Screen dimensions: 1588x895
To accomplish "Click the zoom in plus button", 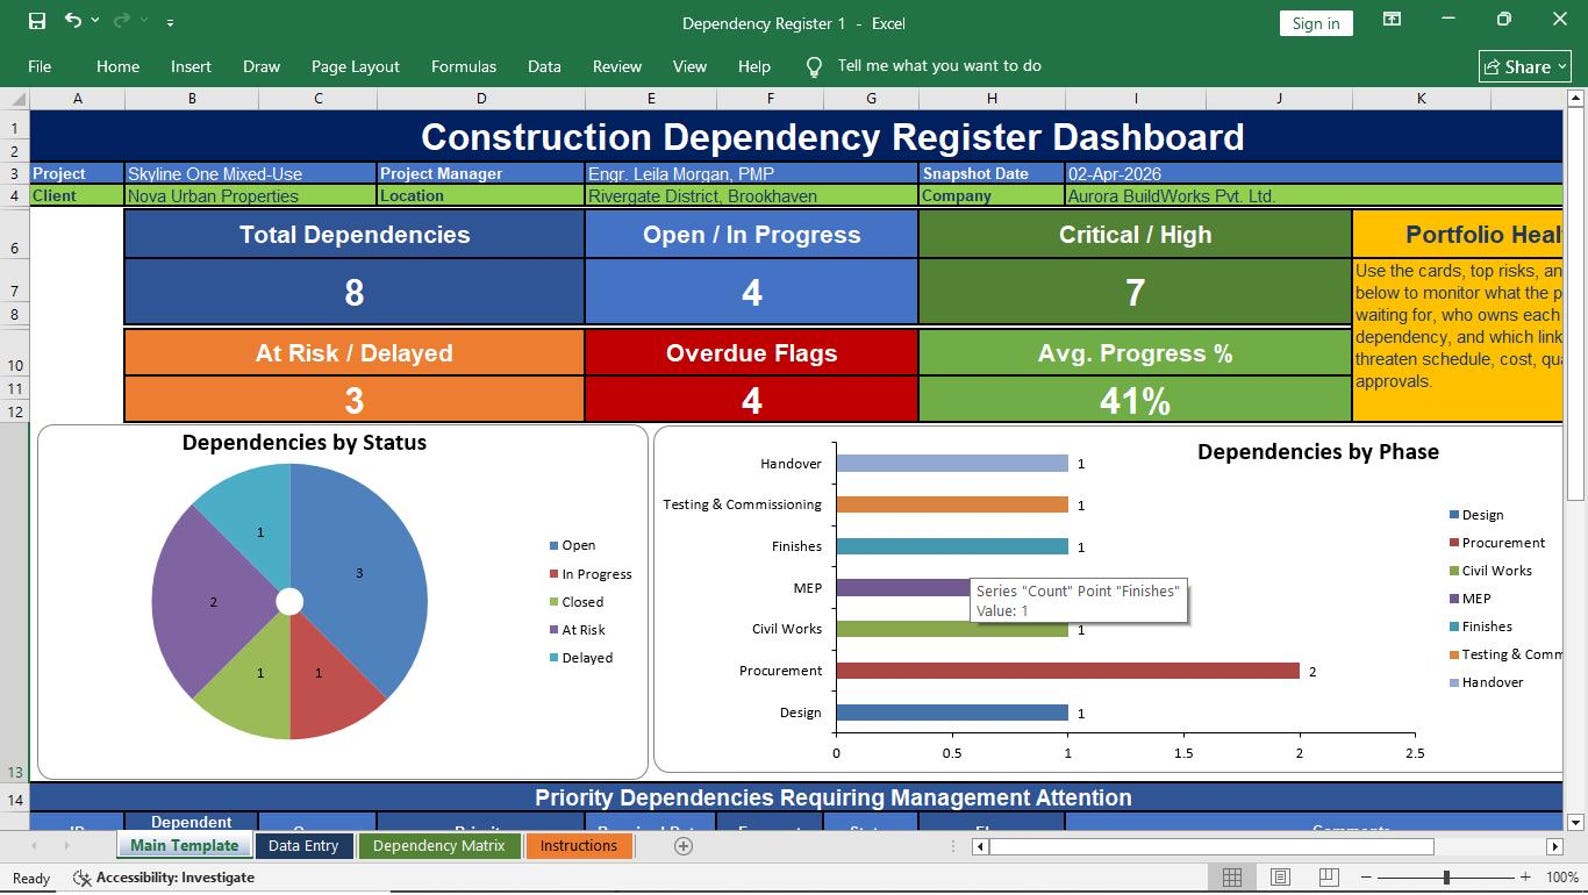I will (1525, 877).
